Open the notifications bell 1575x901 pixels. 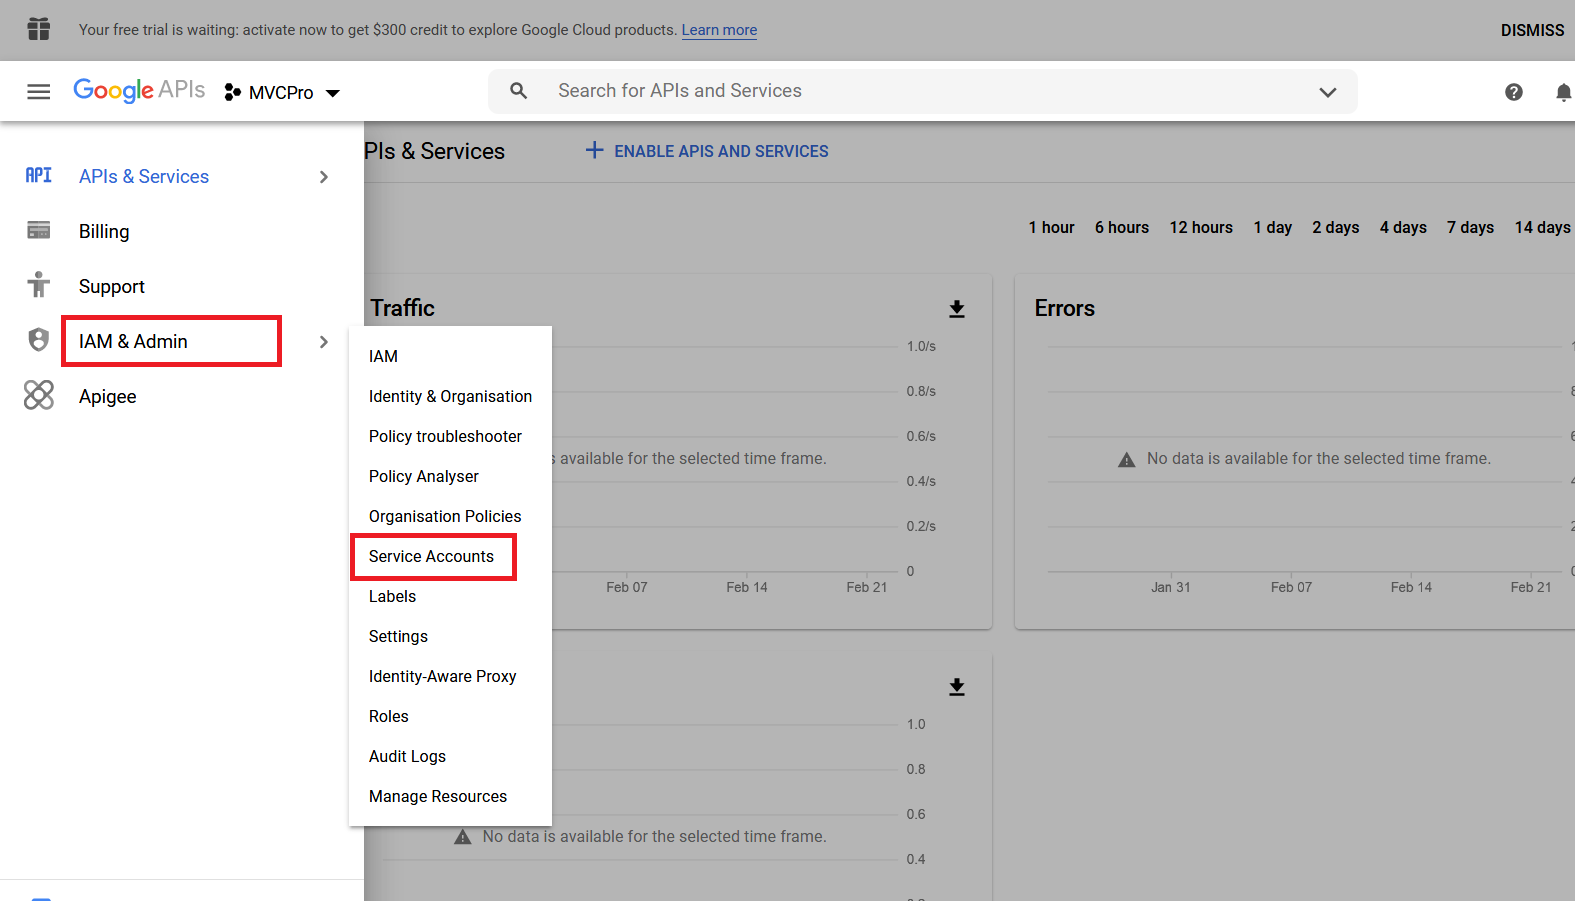tap(1562, 92)
